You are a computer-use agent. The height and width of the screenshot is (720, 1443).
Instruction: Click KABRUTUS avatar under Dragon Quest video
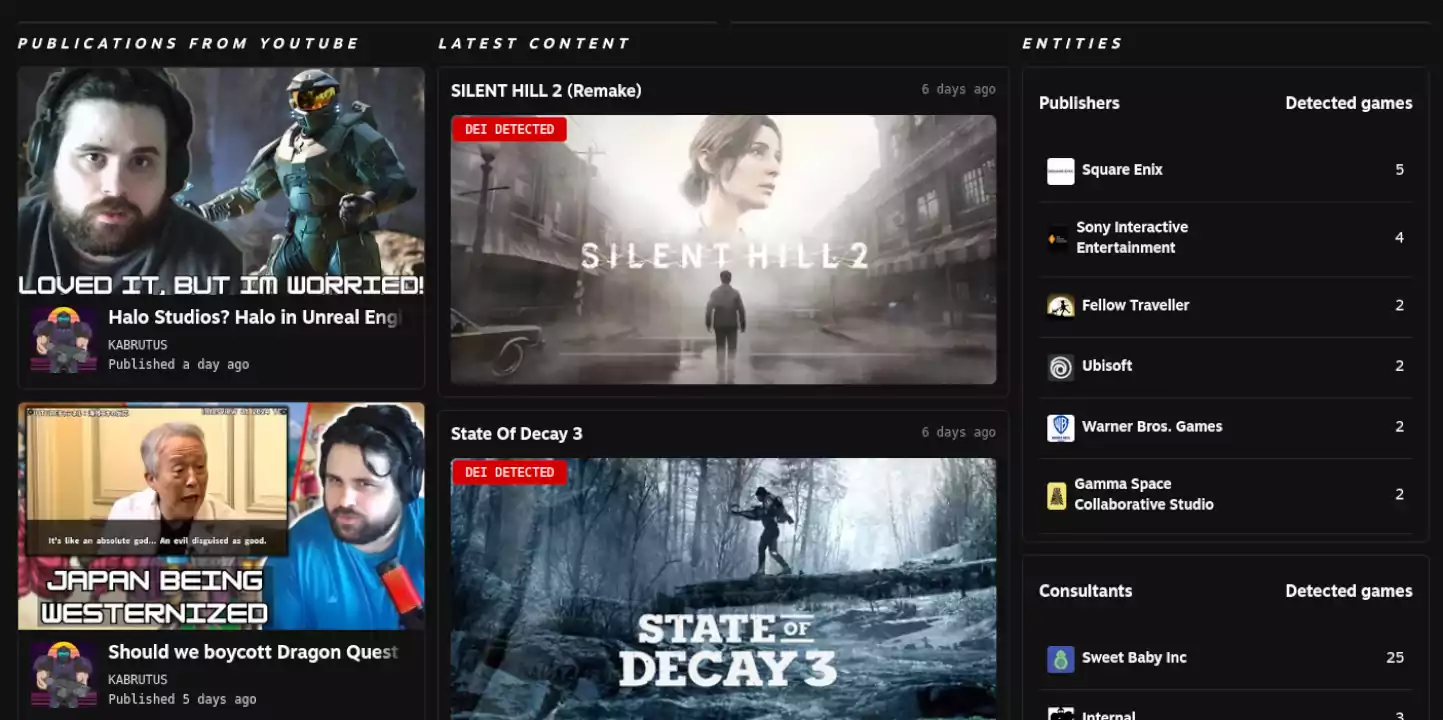(x=63, y=675)
